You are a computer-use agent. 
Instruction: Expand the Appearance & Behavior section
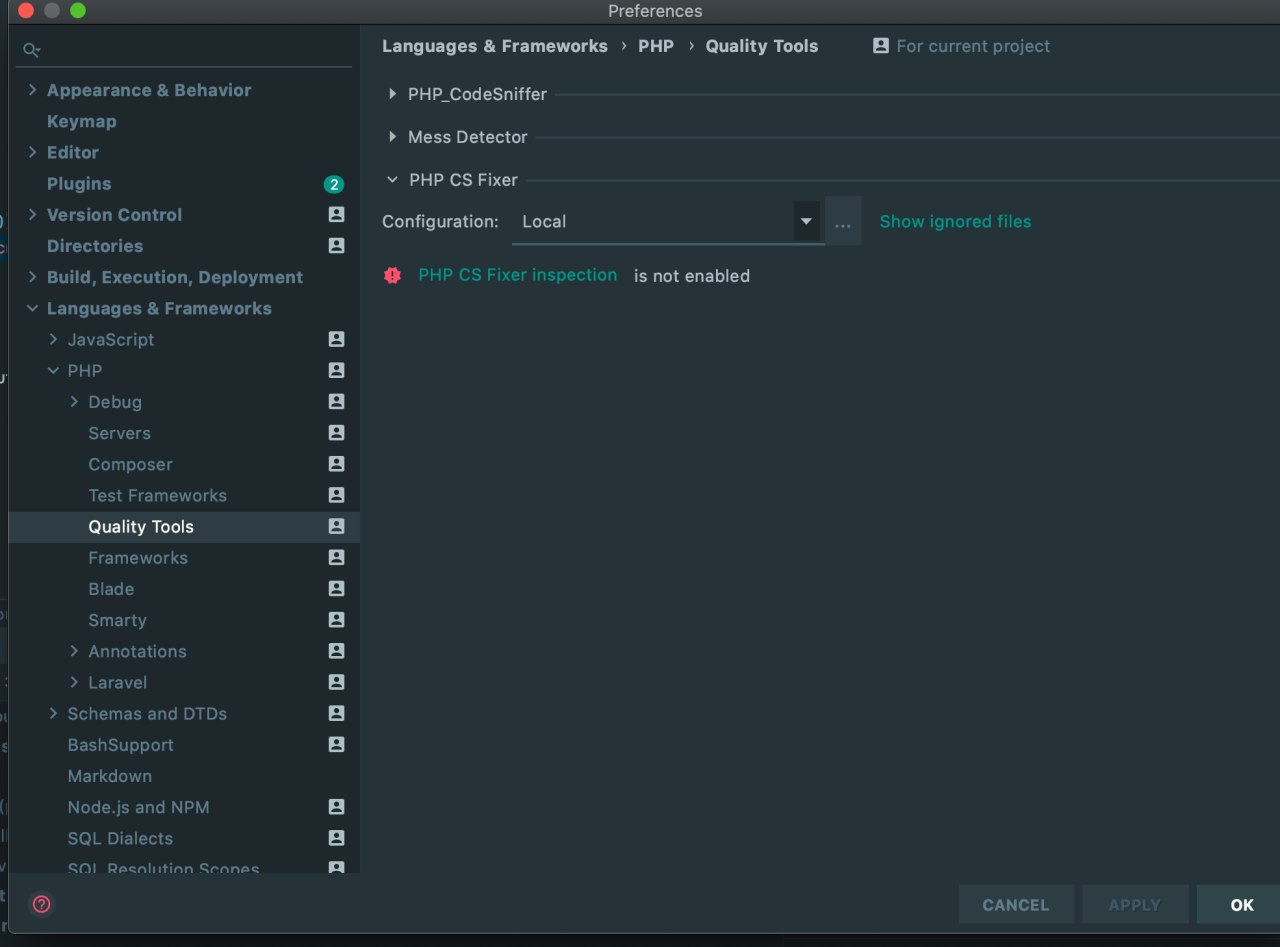click(x=33, y=90)
